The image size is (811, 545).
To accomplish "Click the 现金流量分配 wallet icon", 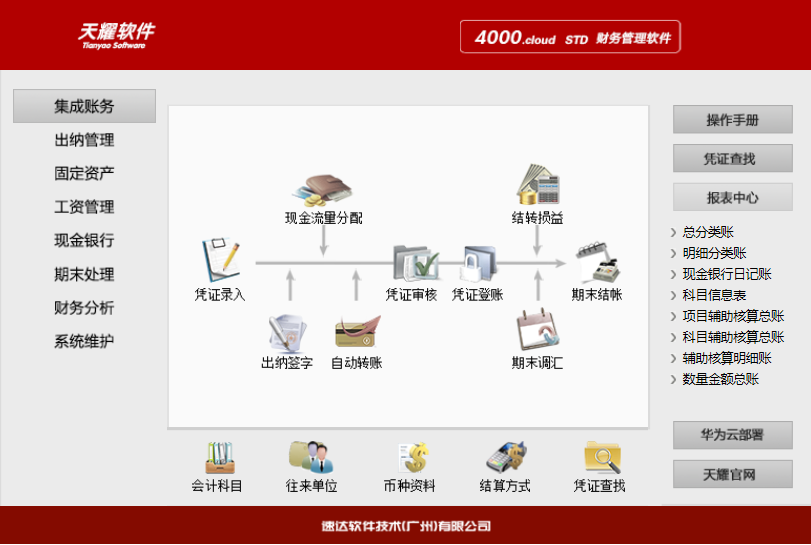I will pyautogui.click(x=323, y=190).
